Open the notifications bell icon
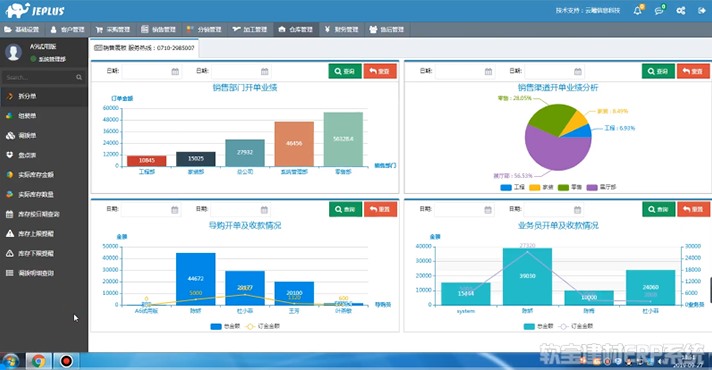Image resolution: width=712 pixels, height=370 pixels. [x=638, y=10]
